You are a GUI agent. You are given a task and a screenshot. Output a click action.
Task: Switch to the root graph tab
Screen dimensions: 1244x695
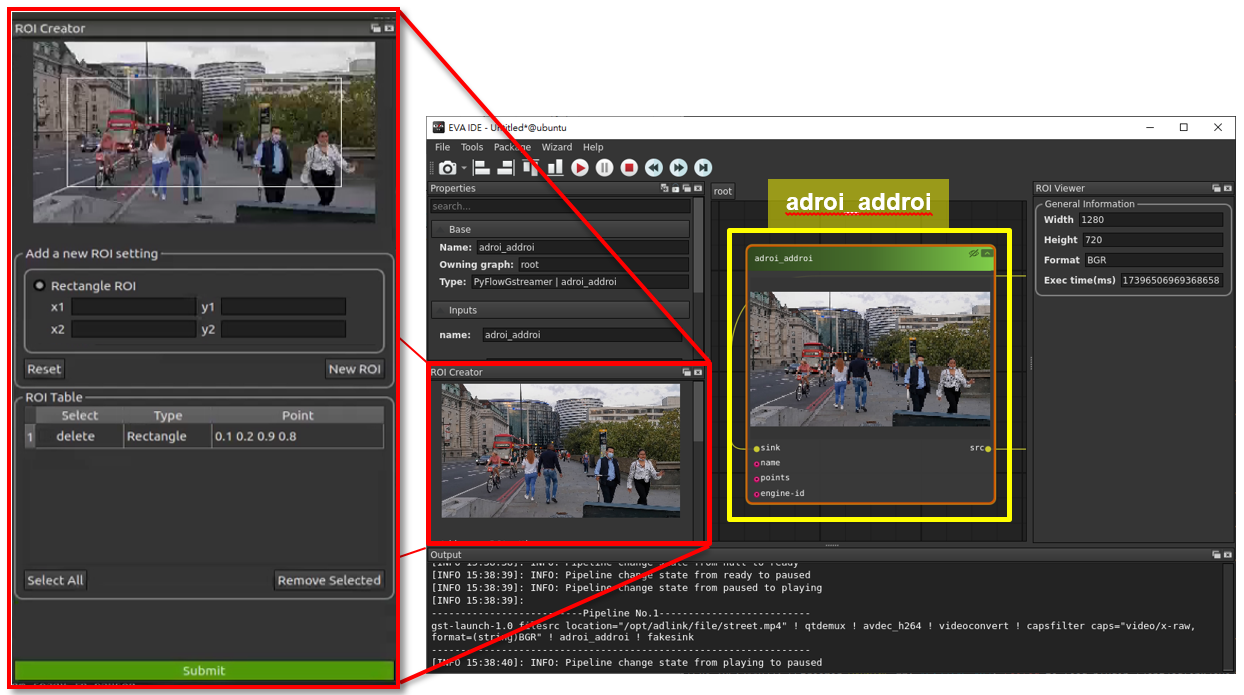click(722, 191)
